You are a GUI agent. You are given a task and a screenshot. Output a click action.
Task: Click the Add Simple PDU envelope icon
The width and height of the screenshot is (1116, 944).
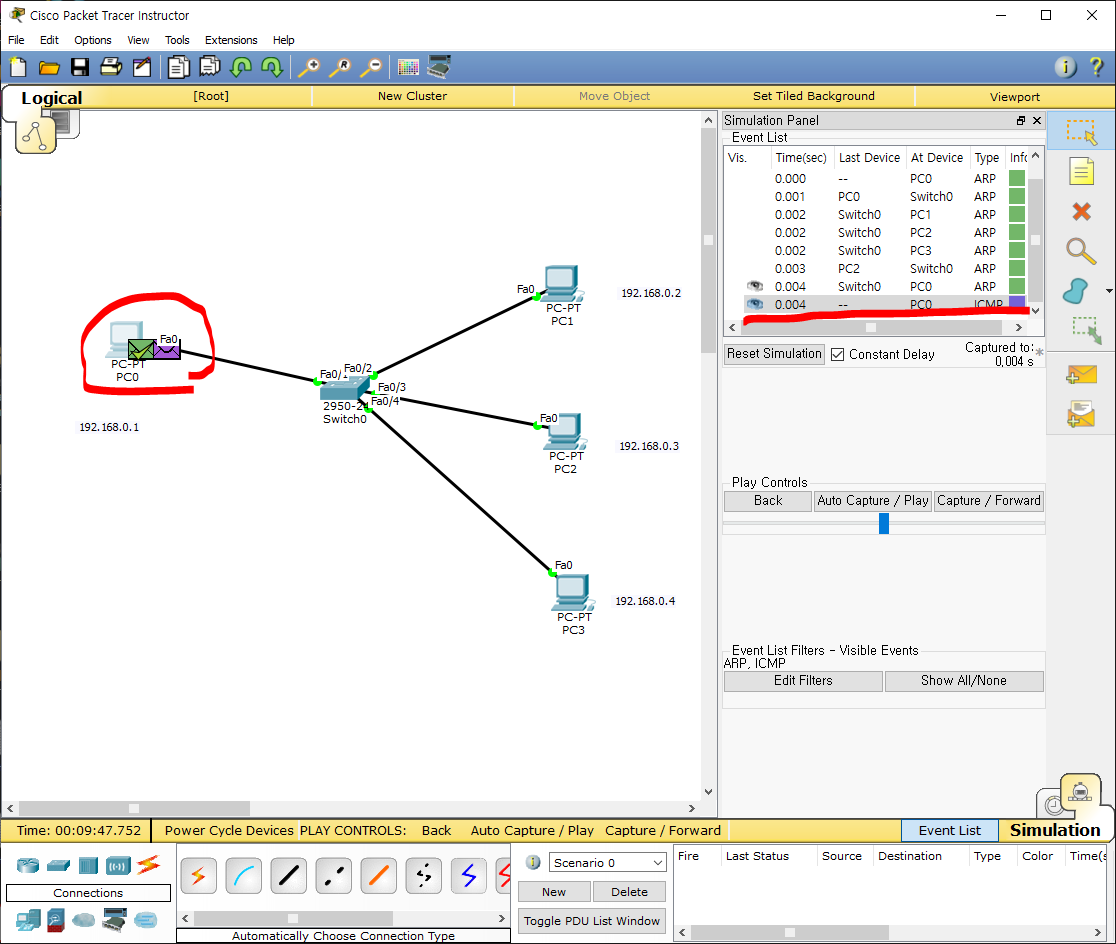point(1081,374)
